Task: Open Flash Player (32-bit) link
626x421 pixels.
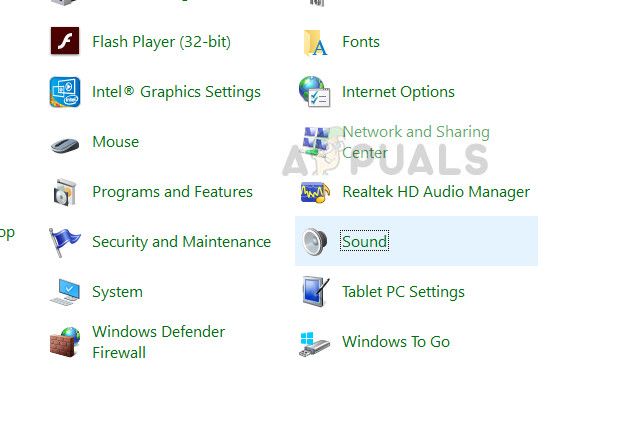Action: click(x=161, y=42)
